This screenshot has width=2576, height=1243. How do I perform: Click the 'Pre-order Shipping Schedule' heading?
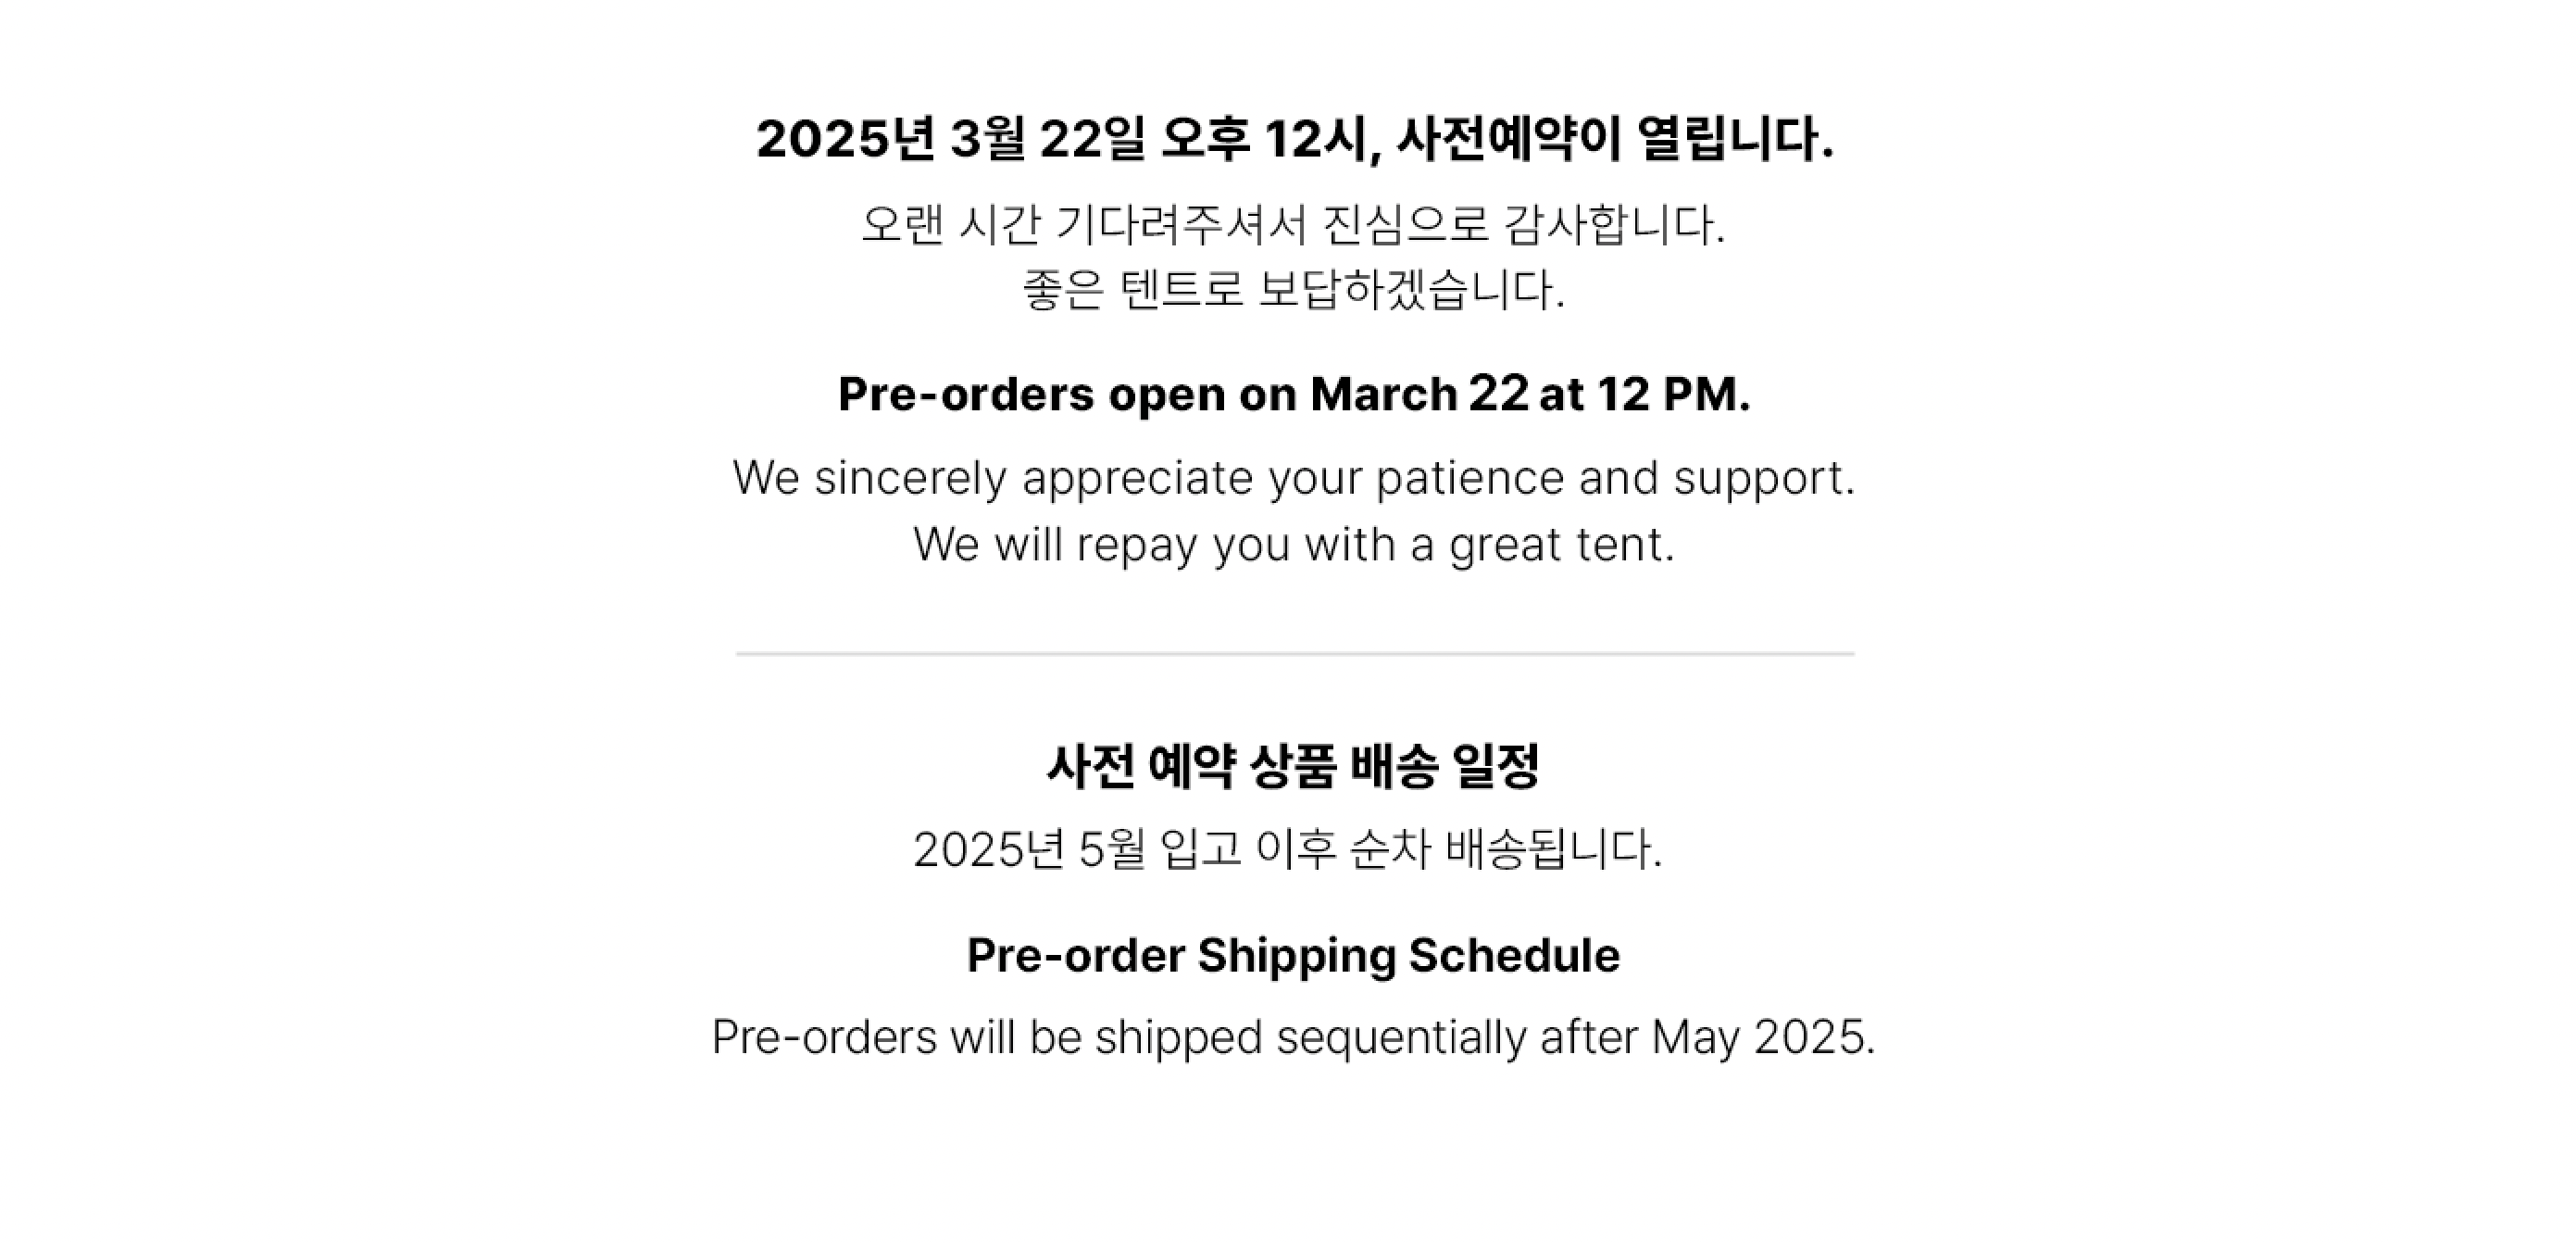[x=1294, y=955]
